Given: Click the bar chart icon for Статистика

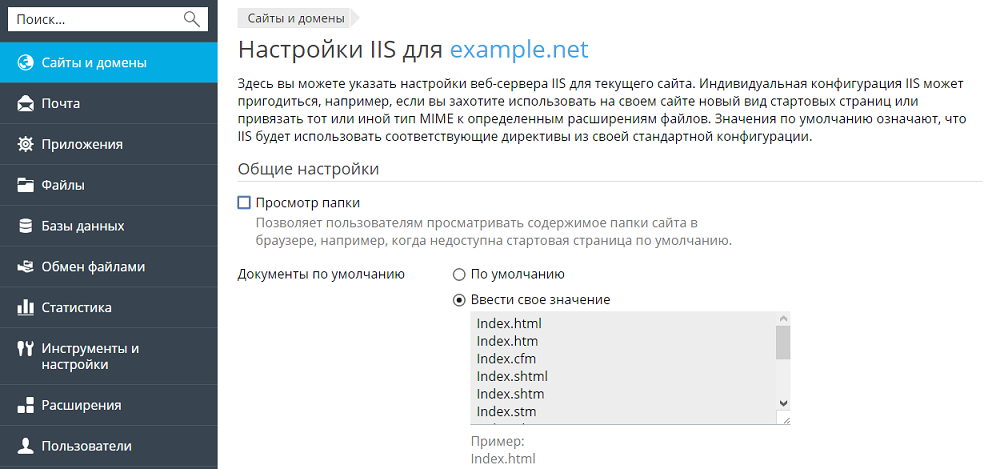Looking at the screenshot, I should click(26, 307).
